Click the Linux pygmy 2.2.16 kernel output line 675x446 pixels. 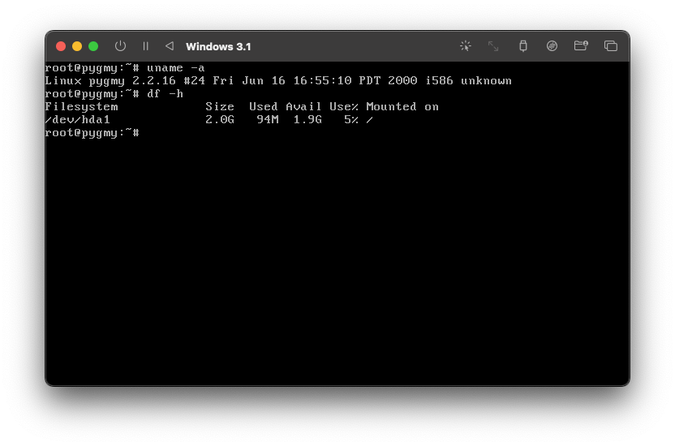(278, 81)
